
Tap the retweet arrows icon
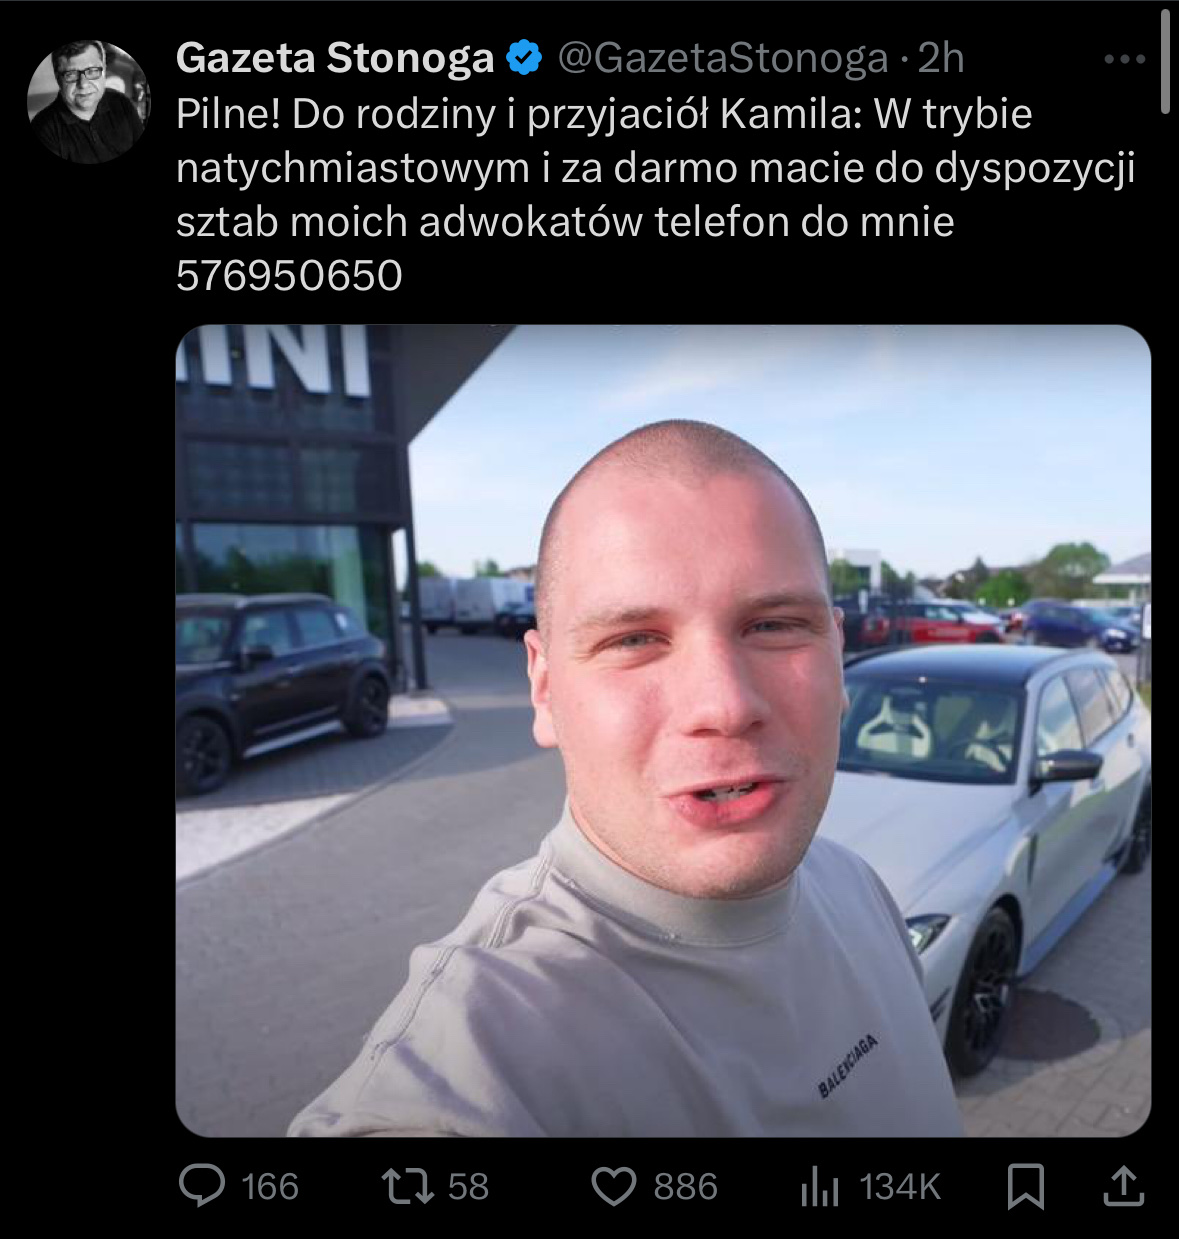(x=407, y=1186)
